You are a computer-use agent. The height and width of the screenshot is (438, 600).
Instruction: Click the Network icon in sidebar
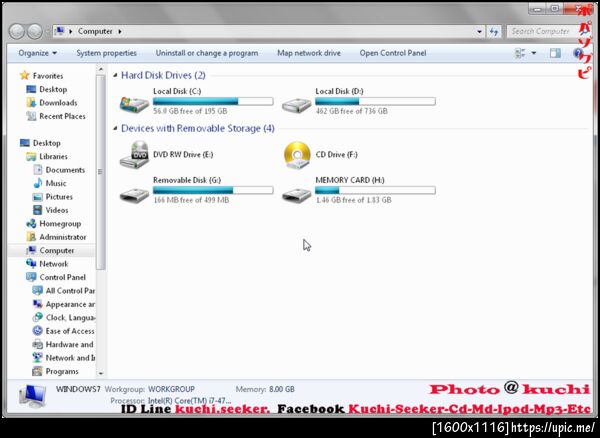click(31, 264)
